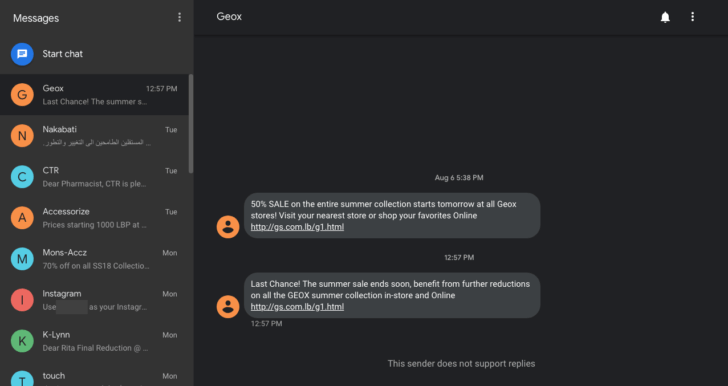Screen dimensions: 728x386
Task: Open the Geox conversation avatar
Action: pyautogui.click(x=22, y=95)
